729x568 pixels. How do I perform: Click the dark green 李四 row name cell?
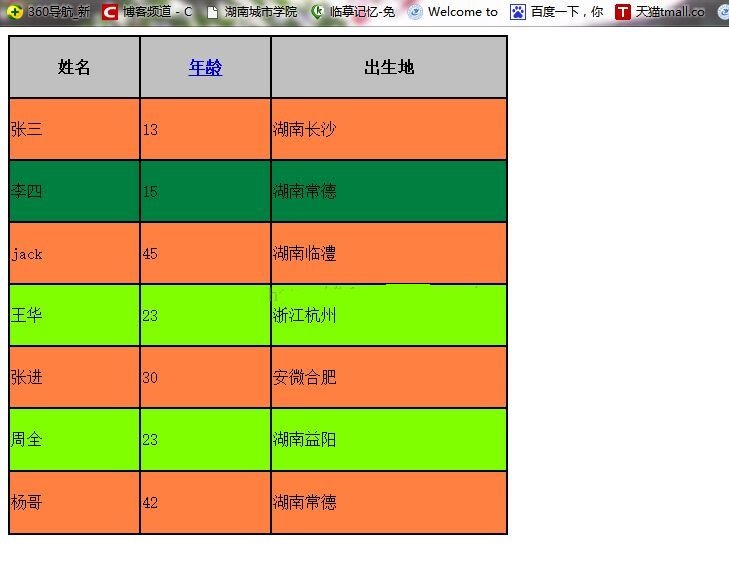click(x=74, y=191)
